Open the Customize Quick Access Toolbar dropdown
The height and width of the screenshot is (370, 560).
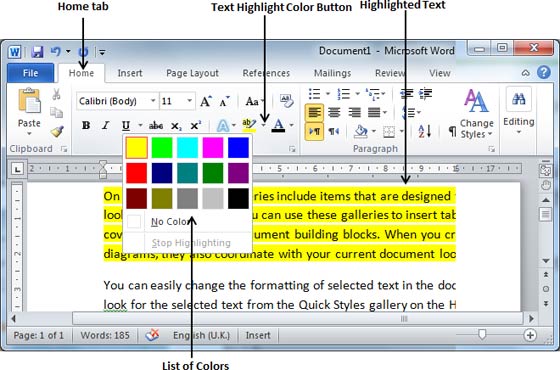point(102,52)
